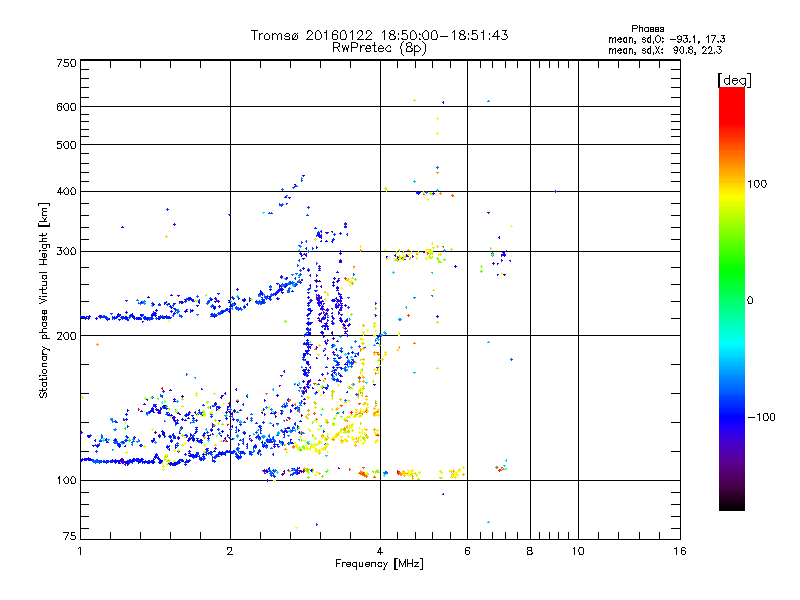Select the 'mean, sd,O: -93.1, 17.3' statistic
Viewport: 800px width, 600px height.
pyautogui.click(x=666, y=39)
